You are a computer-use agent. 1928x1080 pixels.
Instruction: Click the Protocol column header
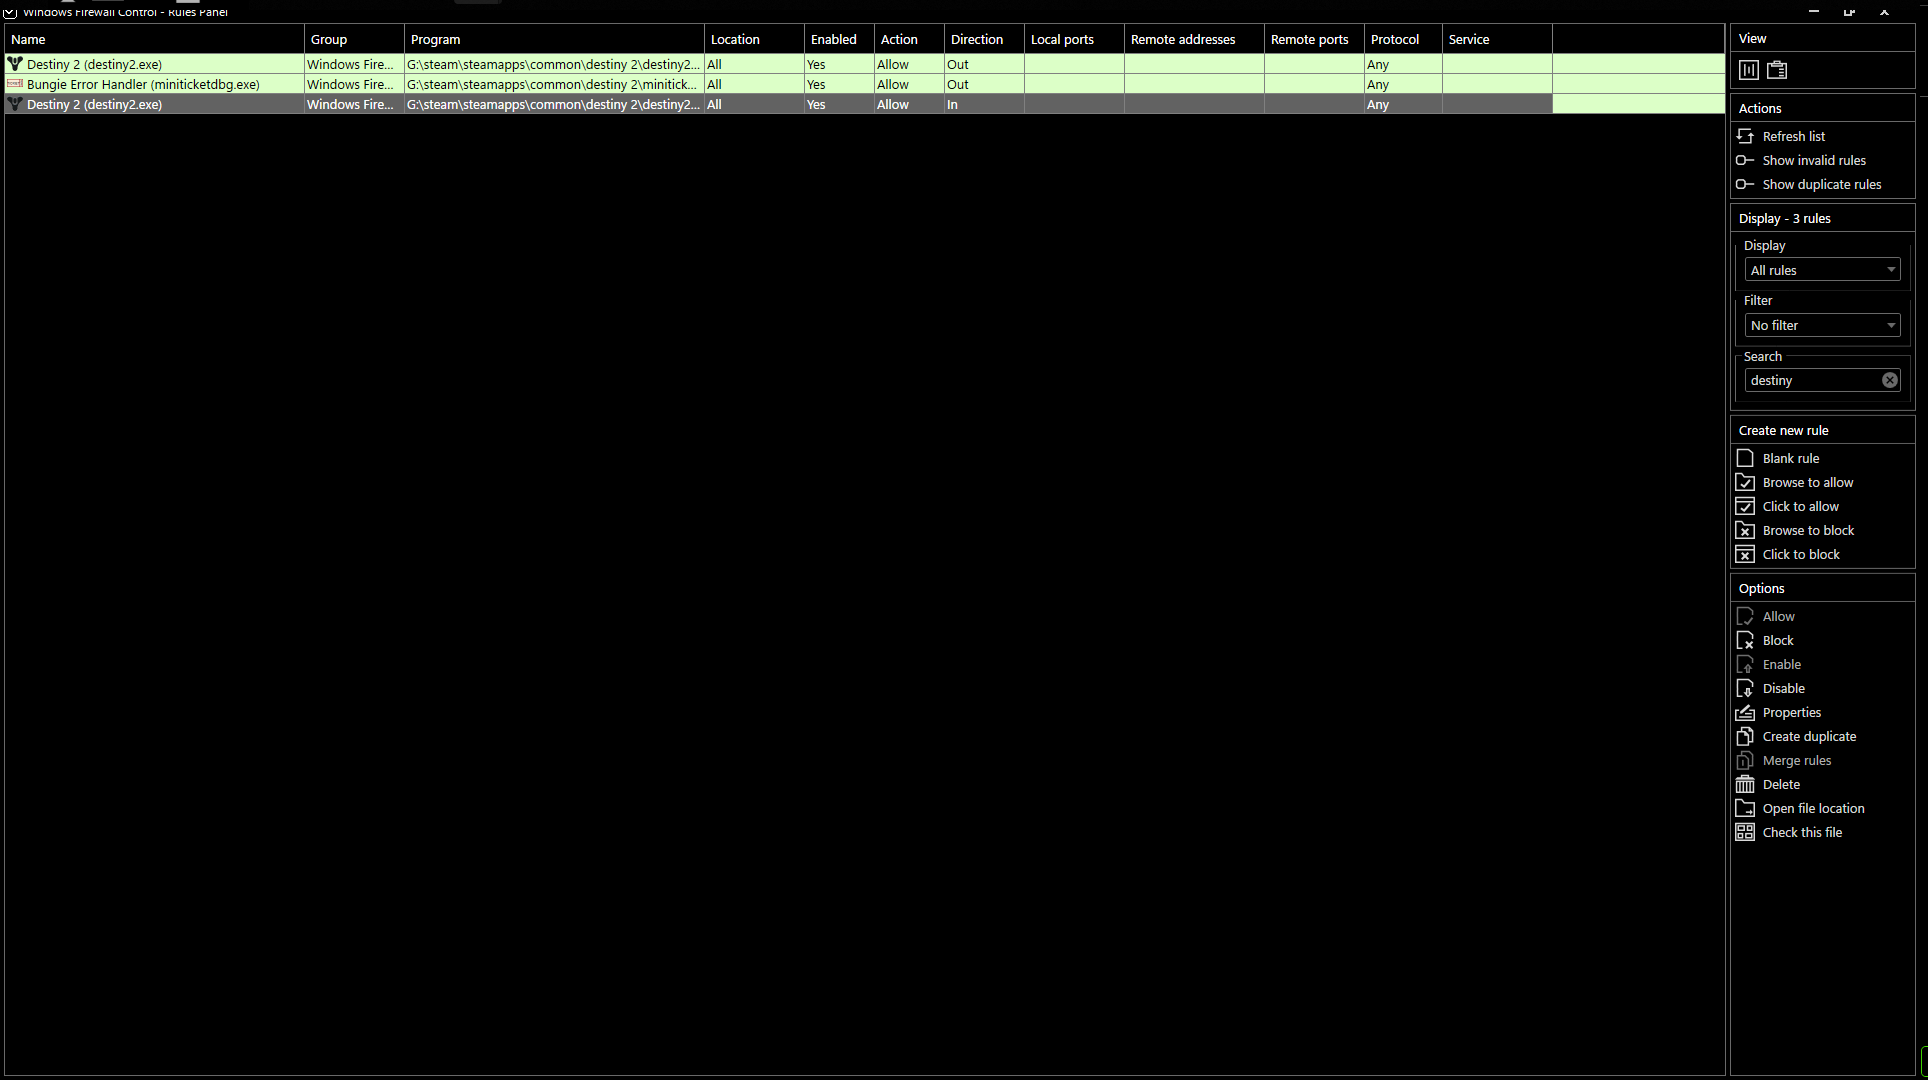[1394, 39]
